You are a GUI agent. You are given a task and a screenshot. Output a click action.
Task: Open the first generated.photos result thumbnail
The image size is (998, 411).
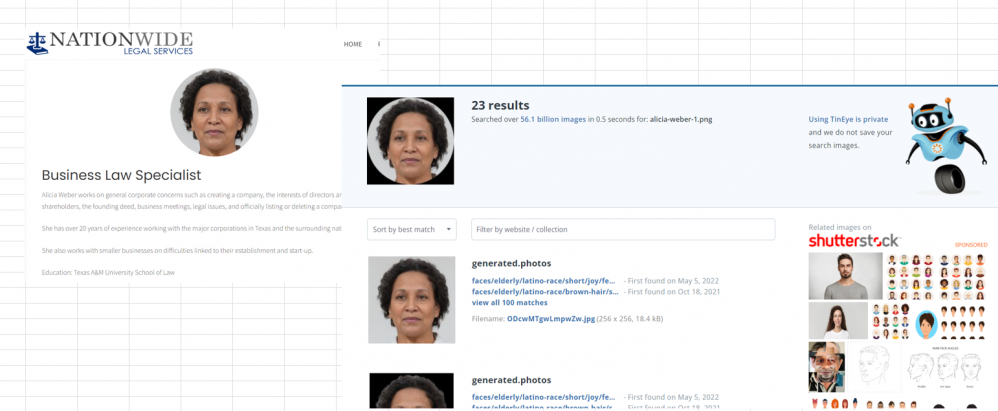click(x=412, y=300)
